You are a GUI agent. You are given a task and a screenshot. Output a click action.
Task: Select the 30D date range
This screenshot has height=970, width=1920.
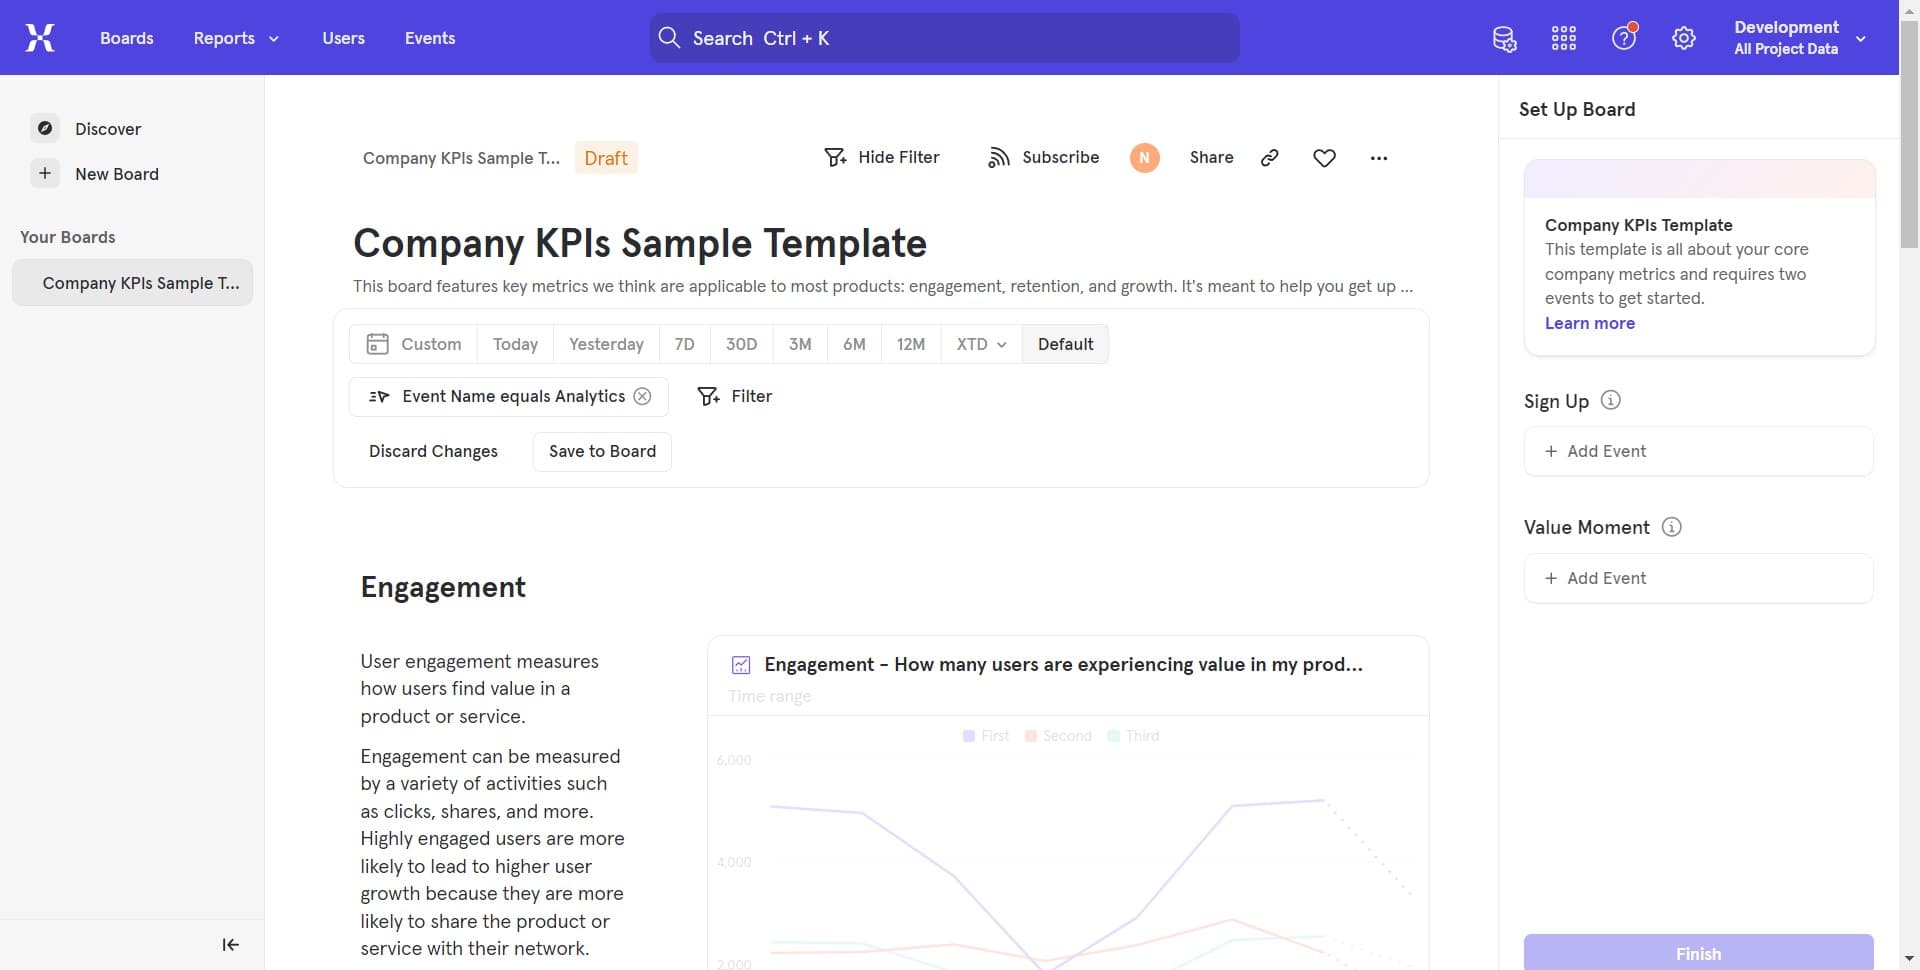tap(741, 344)
